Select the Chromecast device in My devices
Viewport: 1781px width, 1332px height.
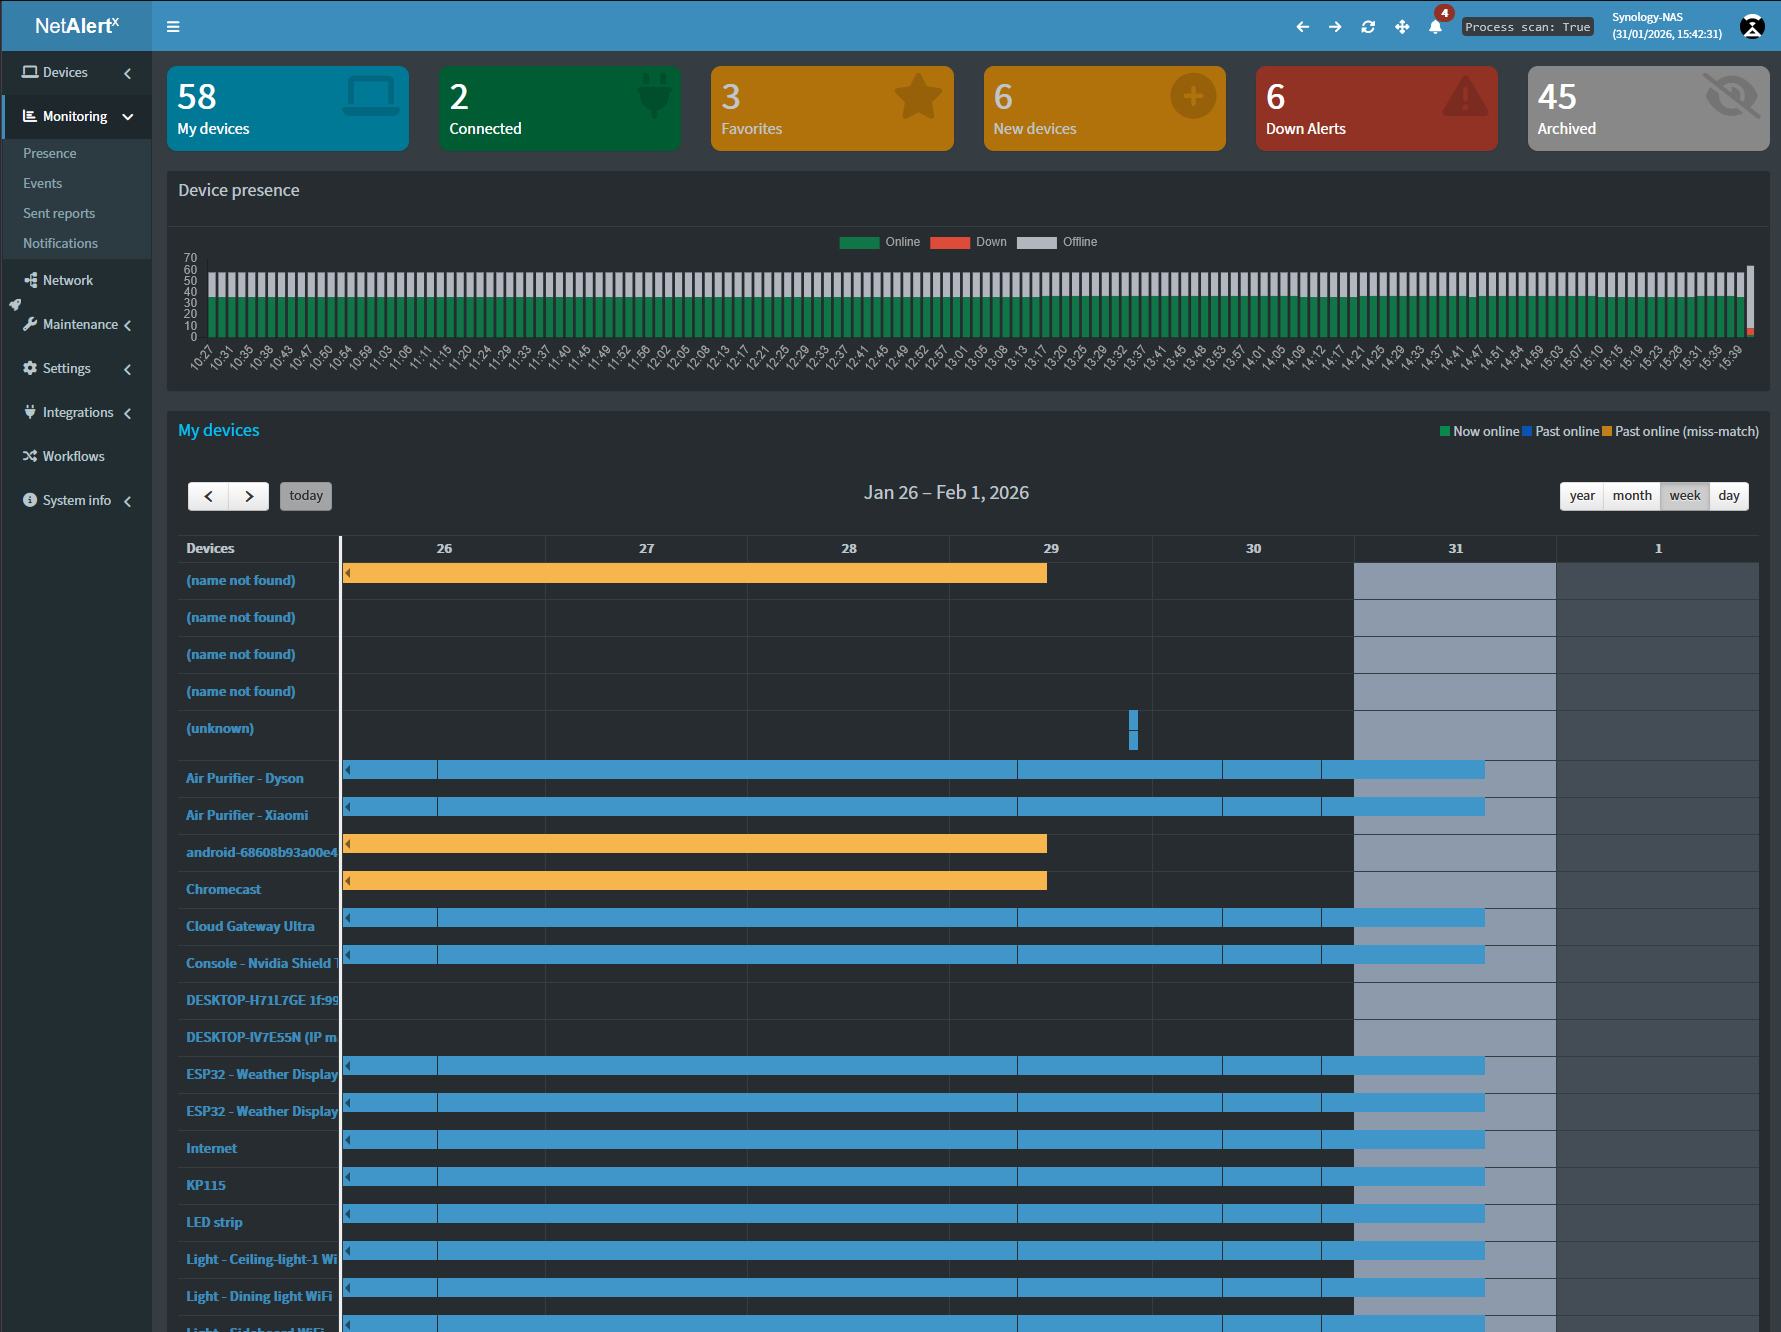click(x=223, y=889)
